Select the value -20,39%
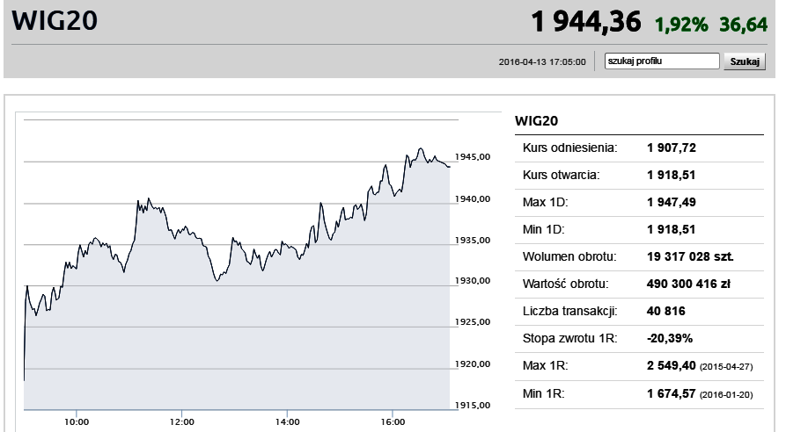 point(670,339)
